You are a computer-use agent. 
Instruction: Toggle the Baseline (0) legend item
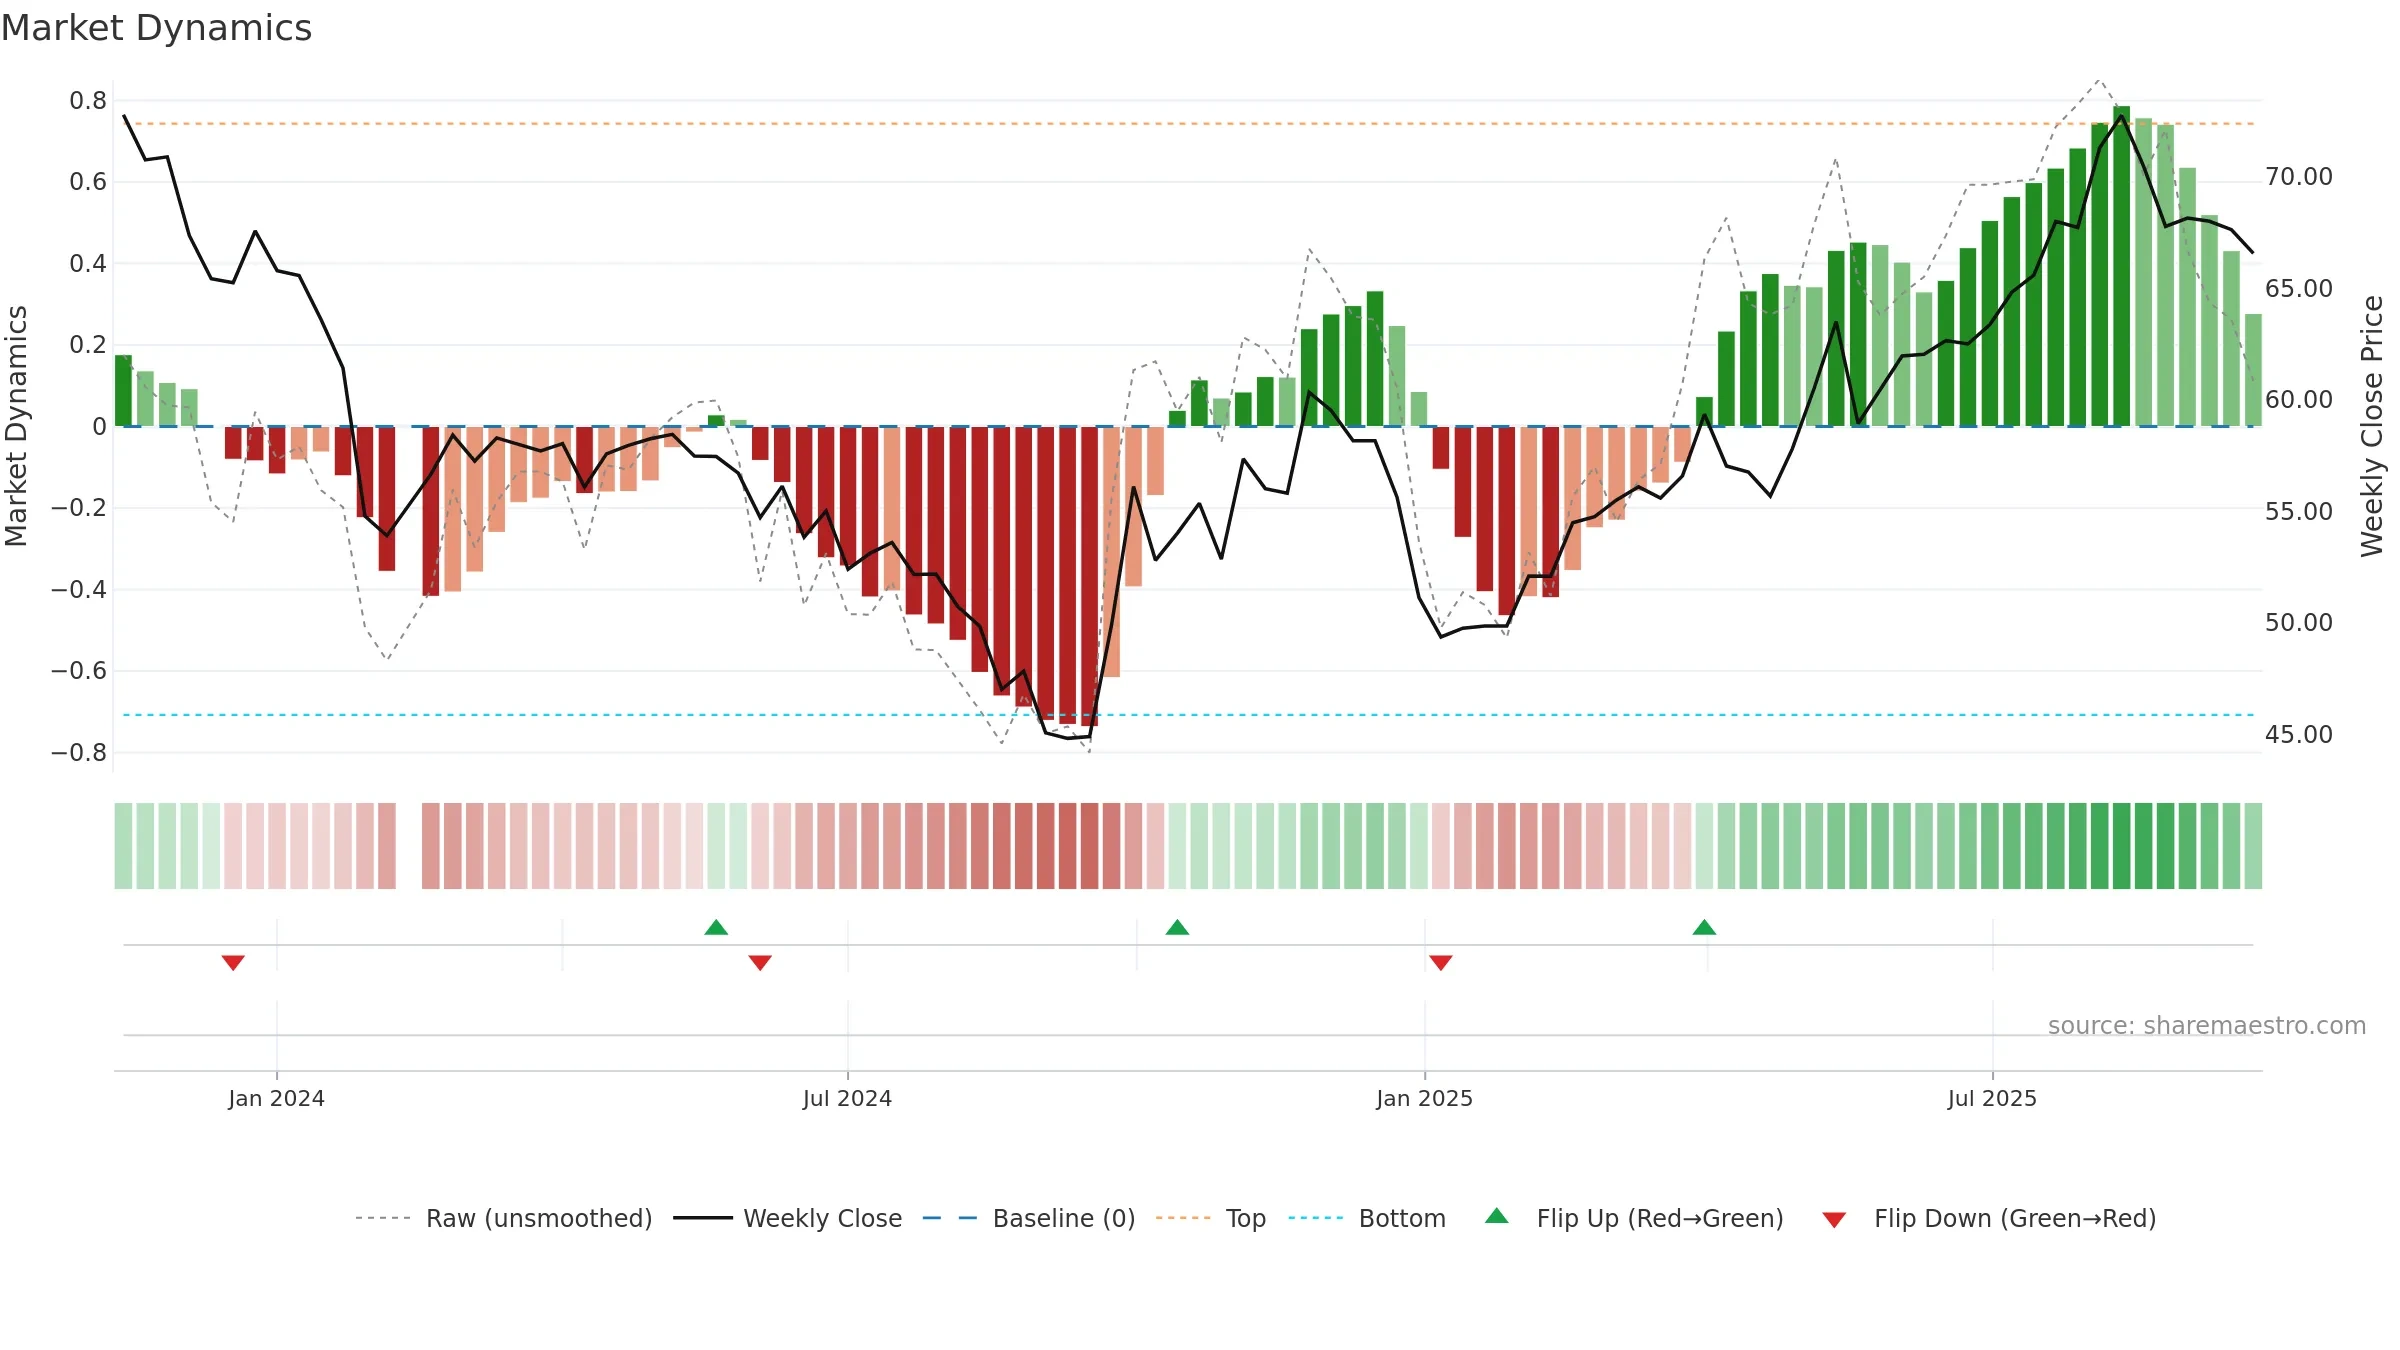click(1029, 1219)
